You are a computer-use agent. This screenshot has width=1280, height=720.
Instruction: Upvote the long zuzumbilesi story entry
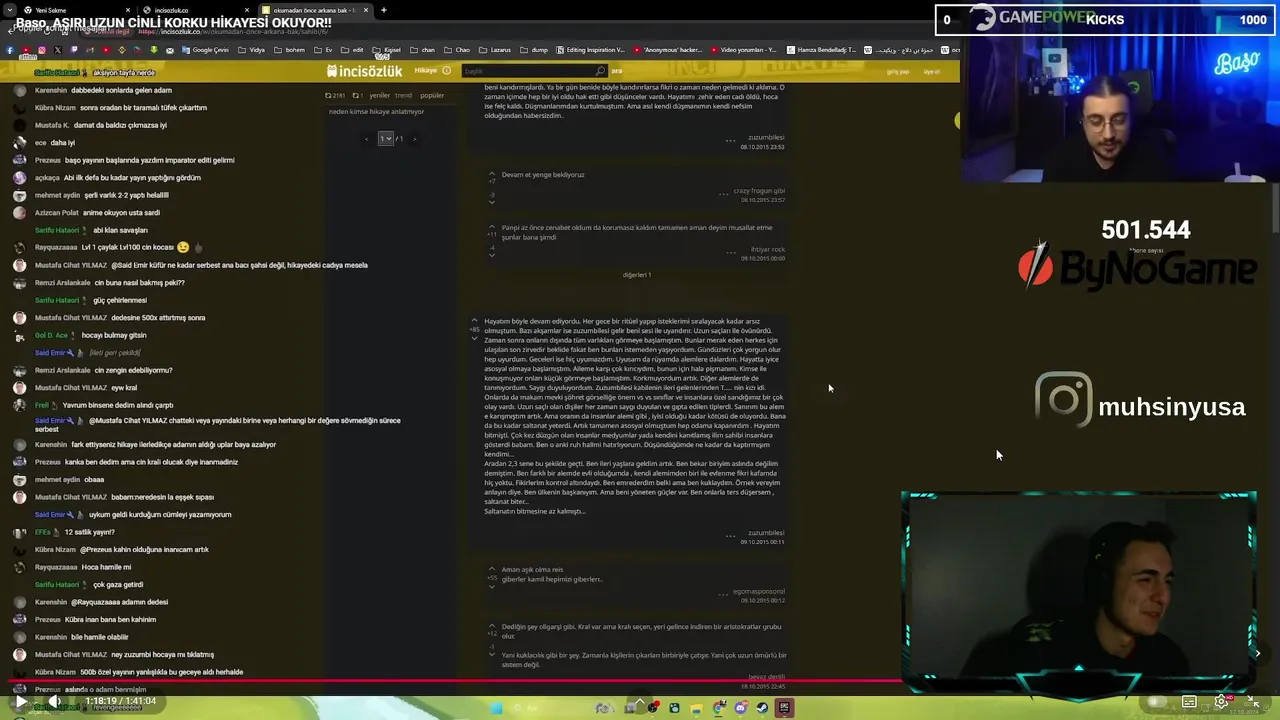[x=475, y=320]
